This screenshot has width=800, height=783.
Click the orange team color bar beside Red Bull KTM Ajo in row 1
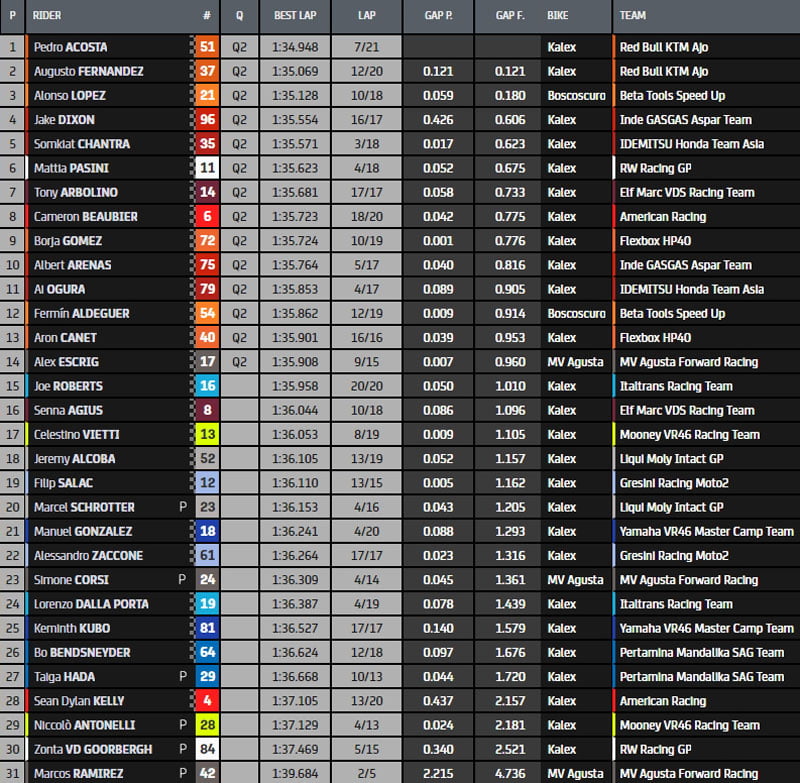614,47
